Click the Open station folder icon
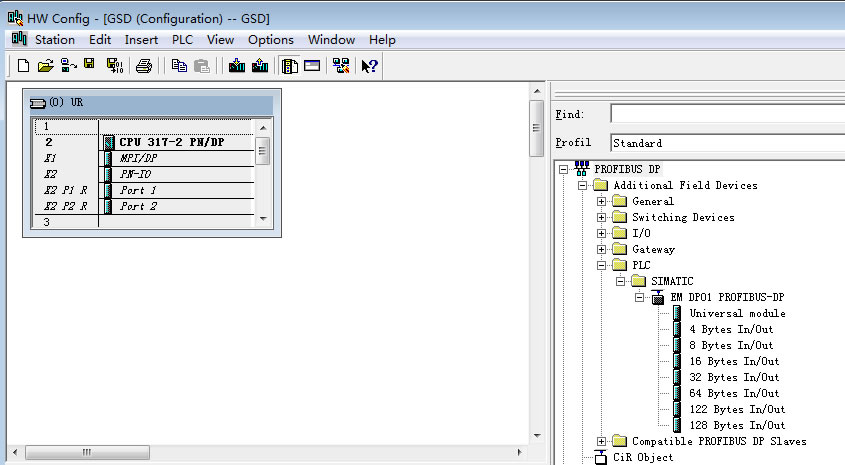Viewport: 845px width, 465px height. [46, 66]
